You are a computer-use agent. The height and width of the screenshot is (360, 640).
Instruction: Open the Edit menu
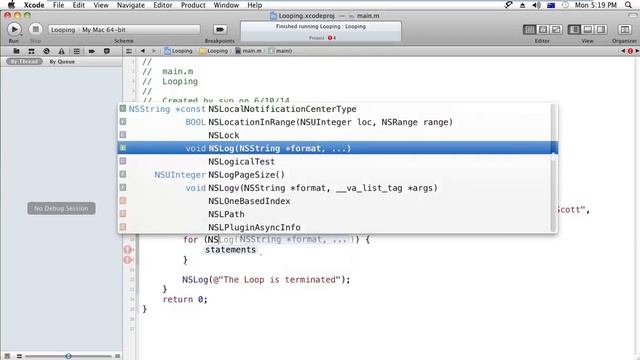79,5
